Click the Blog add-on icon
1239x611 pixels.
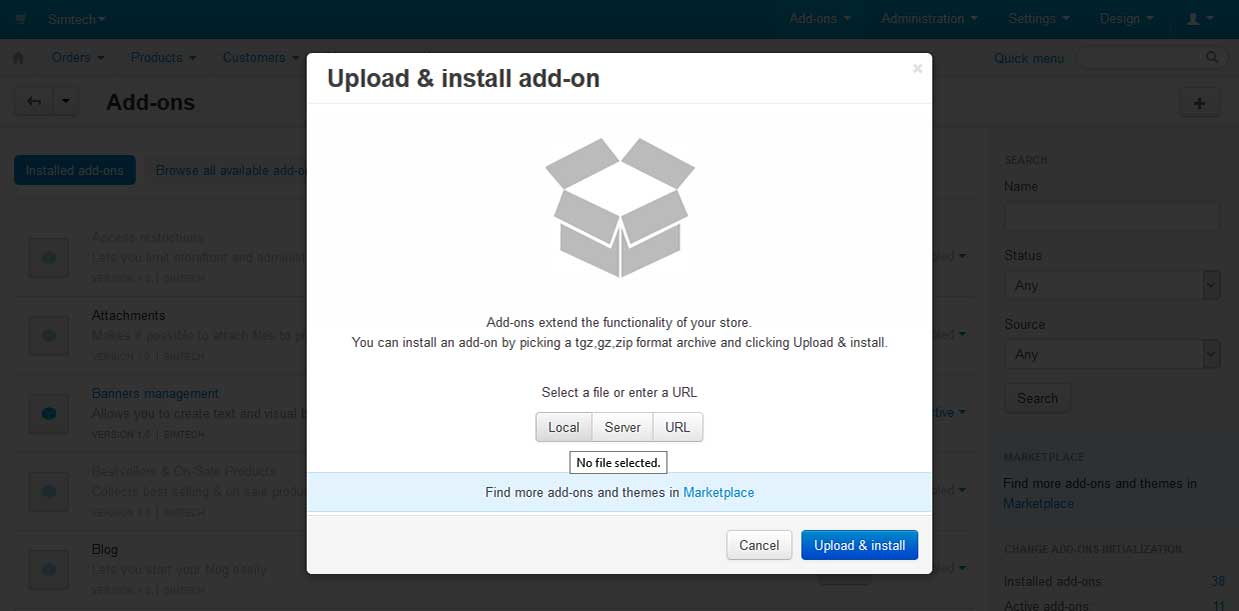pos(48,568)
